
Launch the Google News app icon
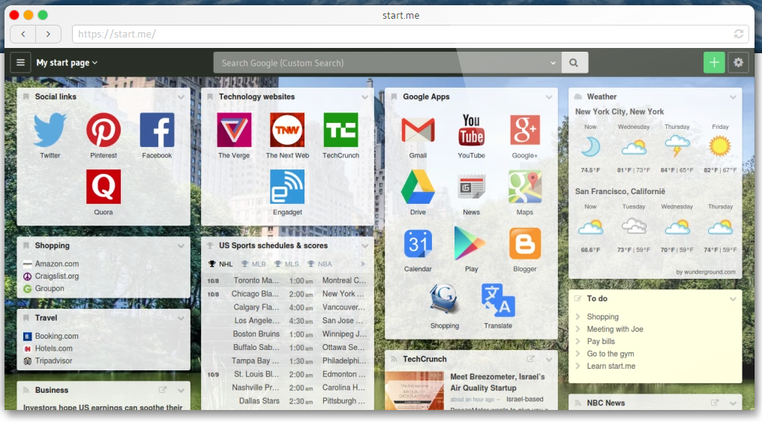(471, 187)
